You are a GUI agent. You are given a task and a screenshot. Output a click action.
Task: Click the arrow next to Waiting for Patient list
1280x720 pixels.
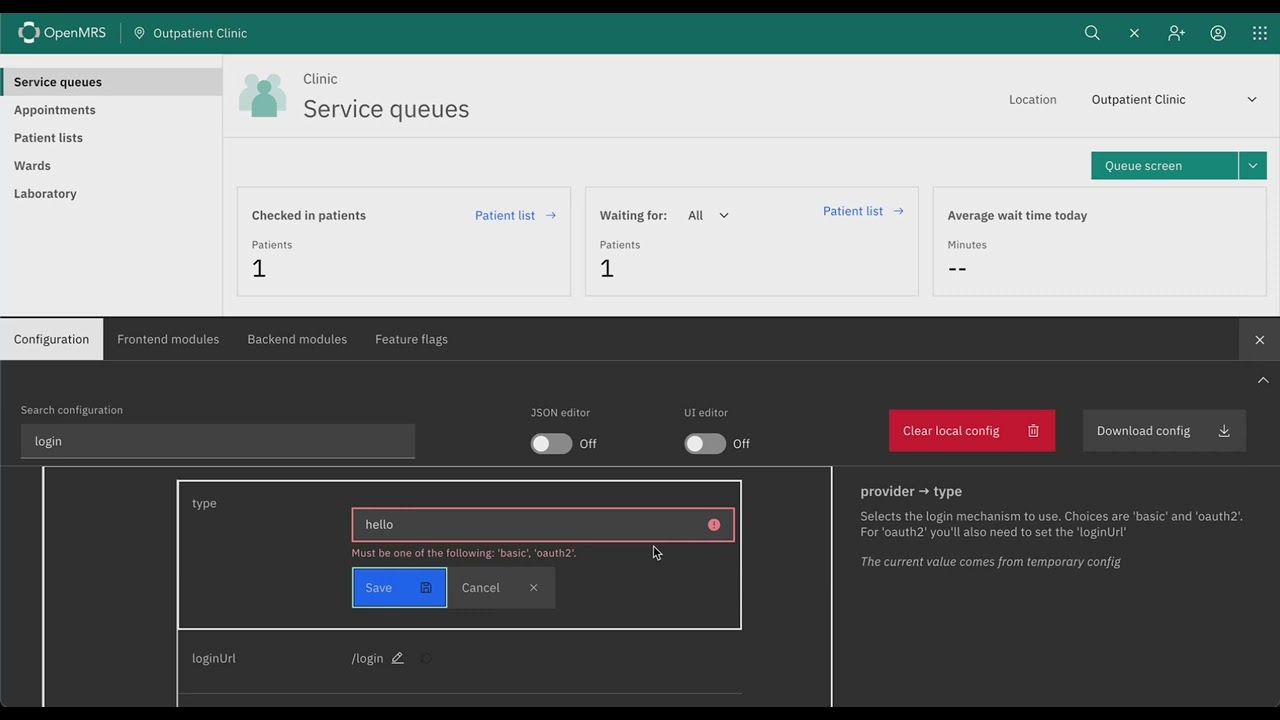coord(898,211)
